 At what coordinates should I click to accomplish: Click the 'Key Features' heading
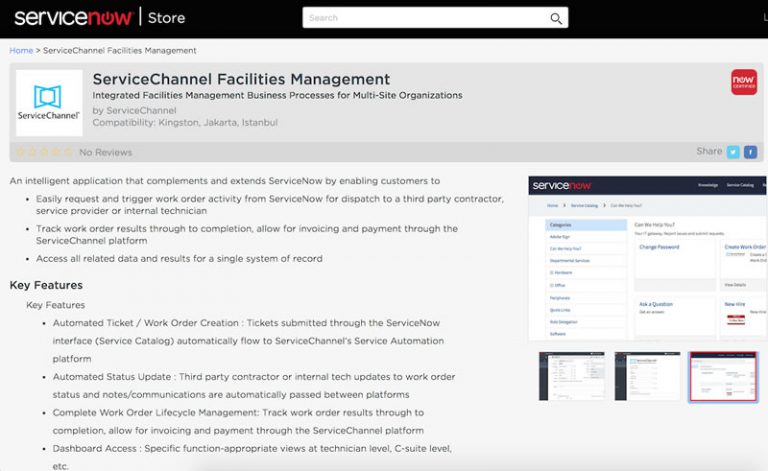(x=46, y=285)
